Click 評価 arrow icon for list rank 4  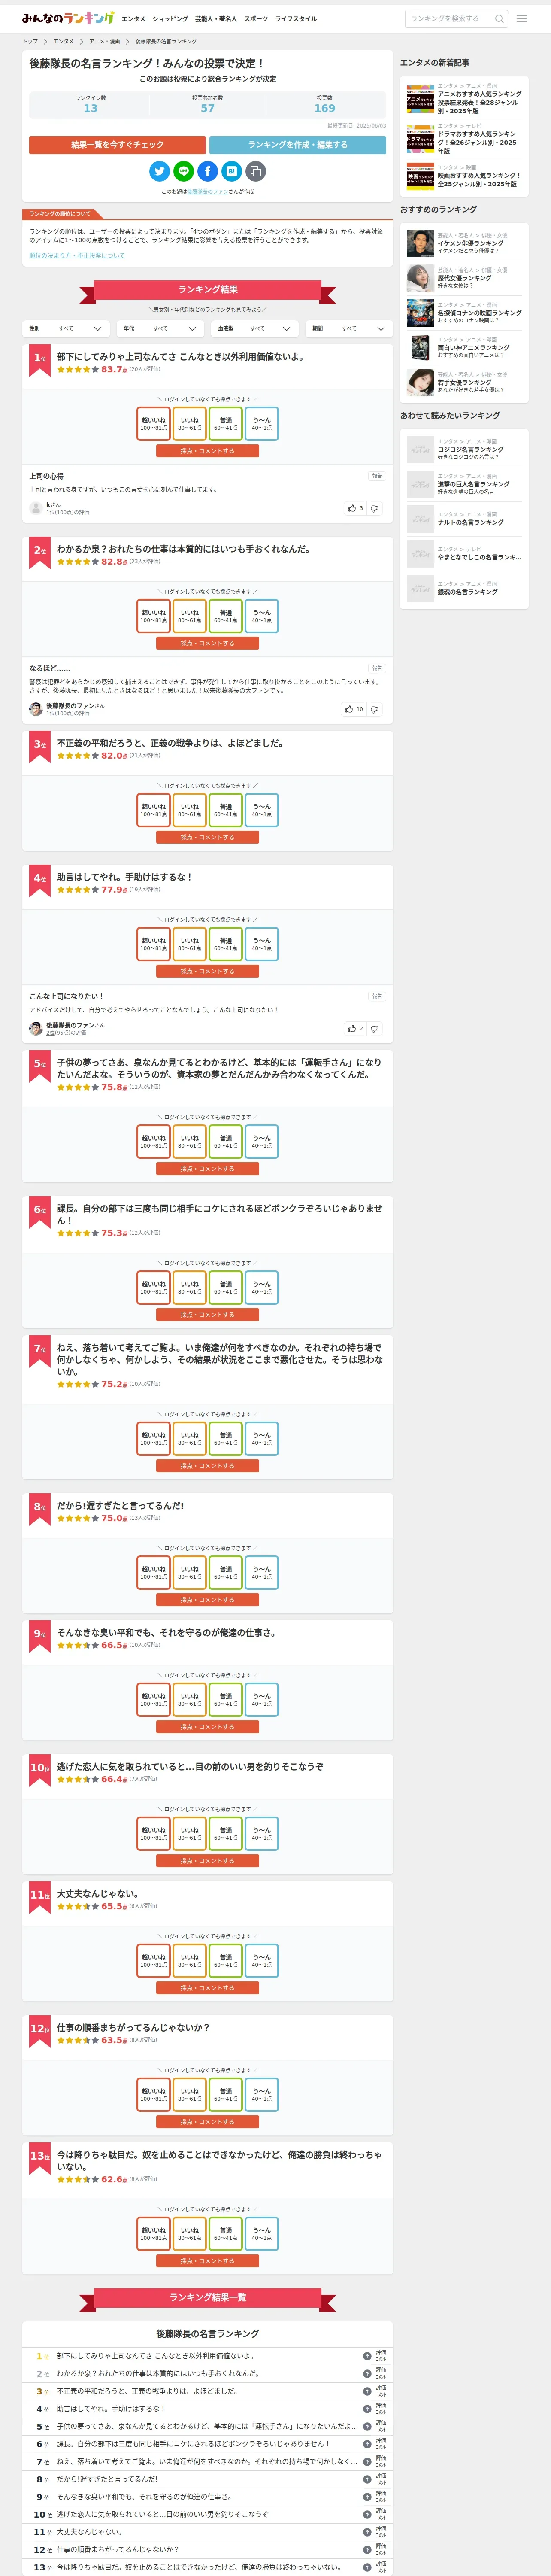coord(367,2409)
